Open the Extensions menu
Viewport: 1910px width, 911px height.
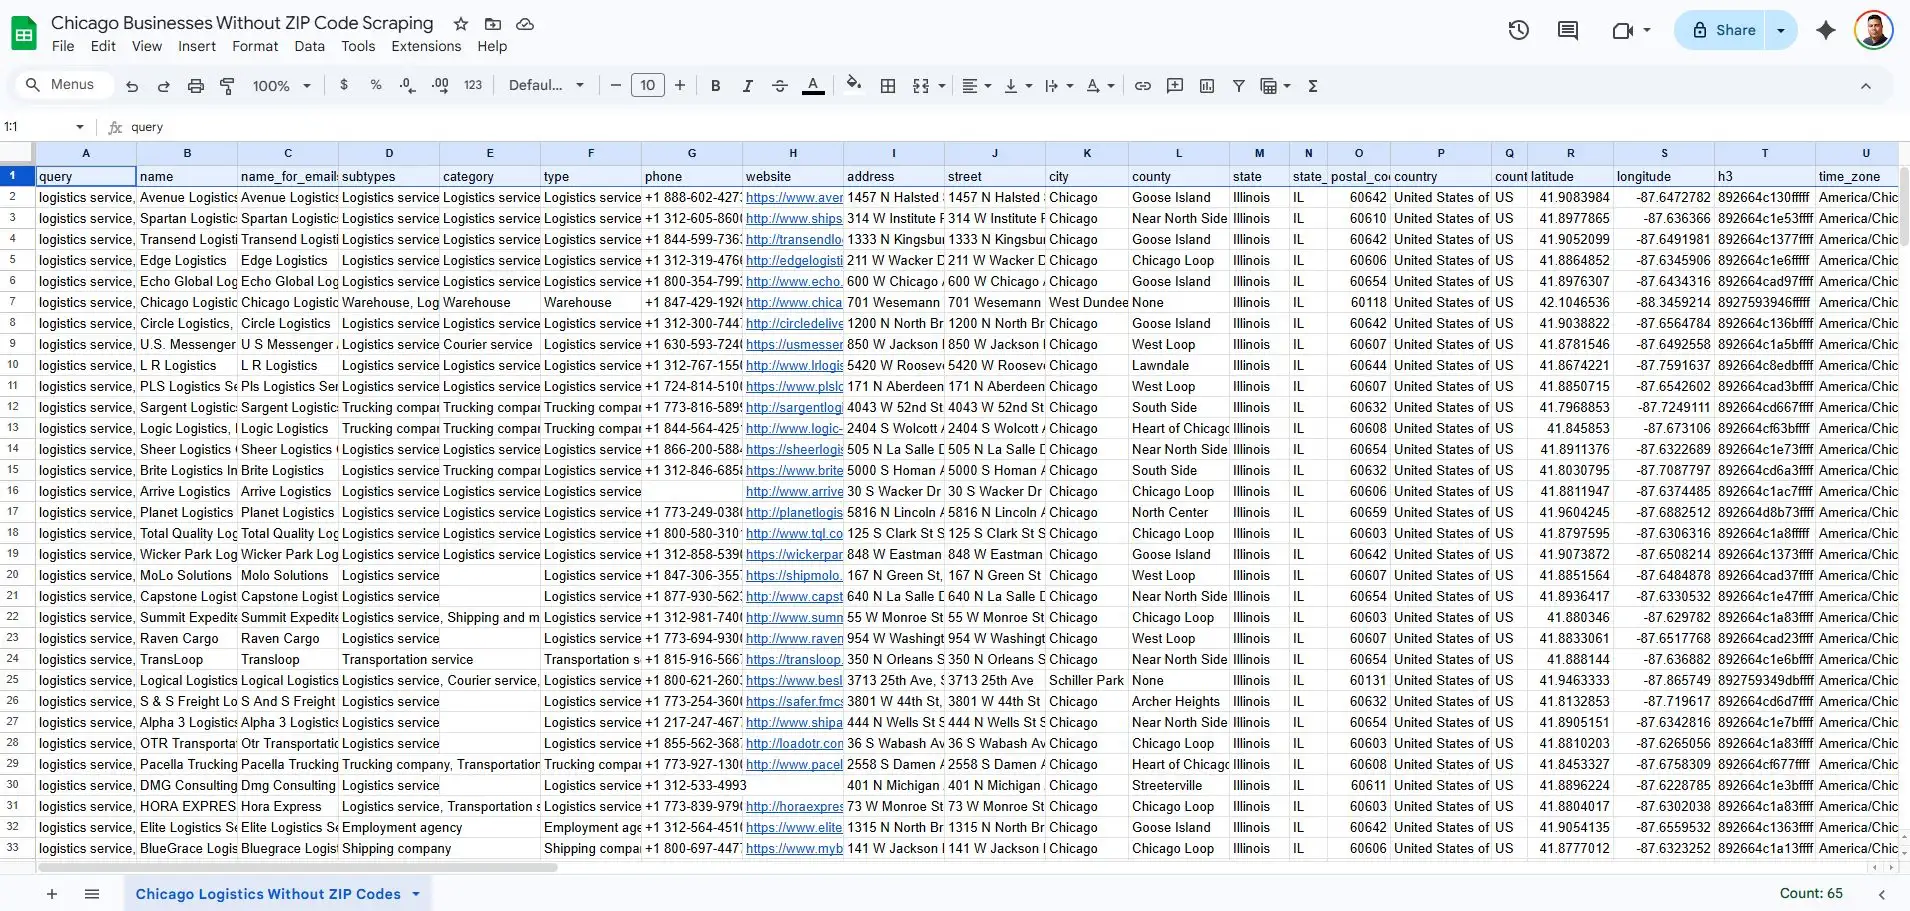click(426, 46)
